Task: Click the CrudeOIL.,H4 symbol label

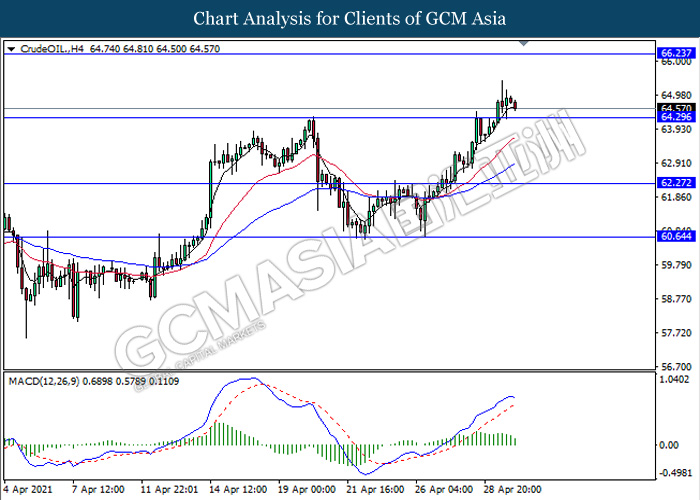Action: [x=52, y=49]
